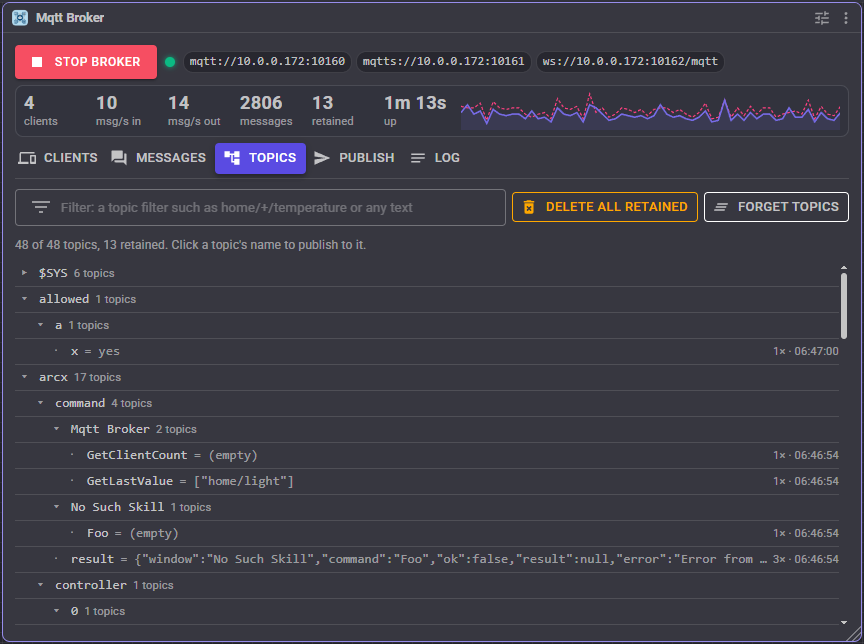Screen dimensions: 864x644
Task: Delete all retained messages
Action: [604, 207]
